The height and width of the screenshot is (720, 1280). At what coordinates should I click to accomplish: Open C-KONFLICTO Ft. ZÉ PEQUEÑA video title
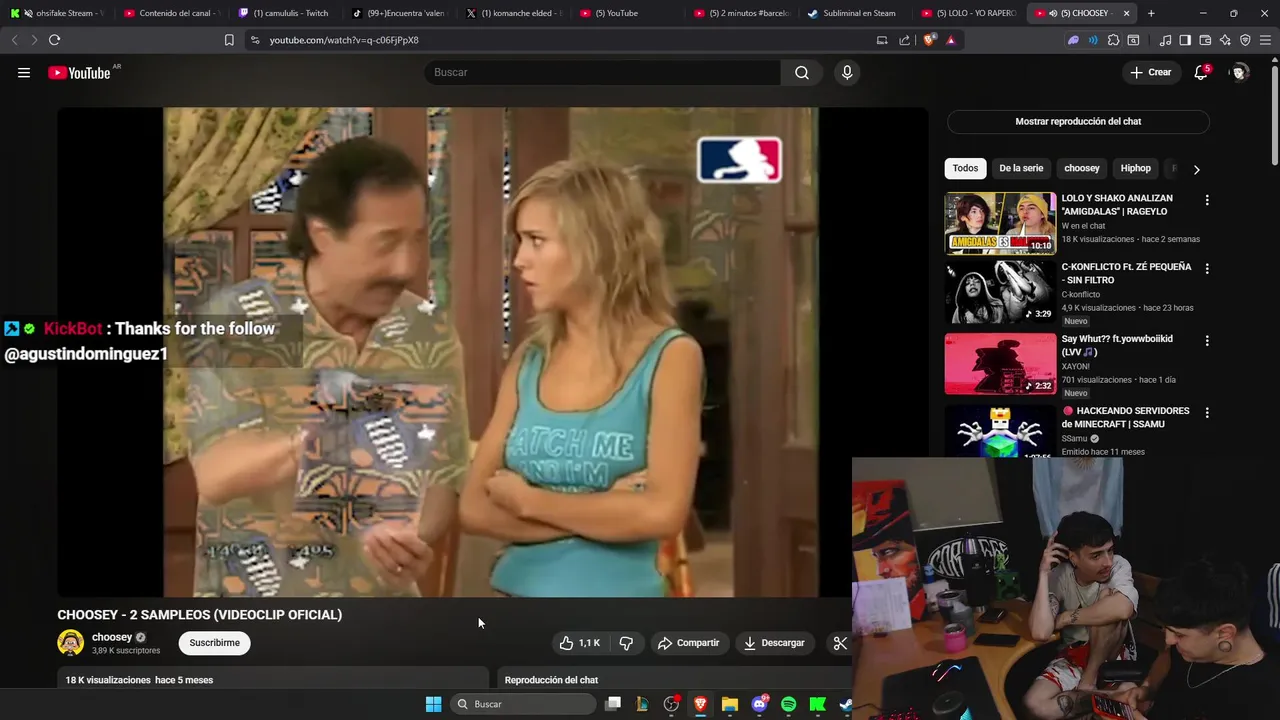pos(1126,274)
